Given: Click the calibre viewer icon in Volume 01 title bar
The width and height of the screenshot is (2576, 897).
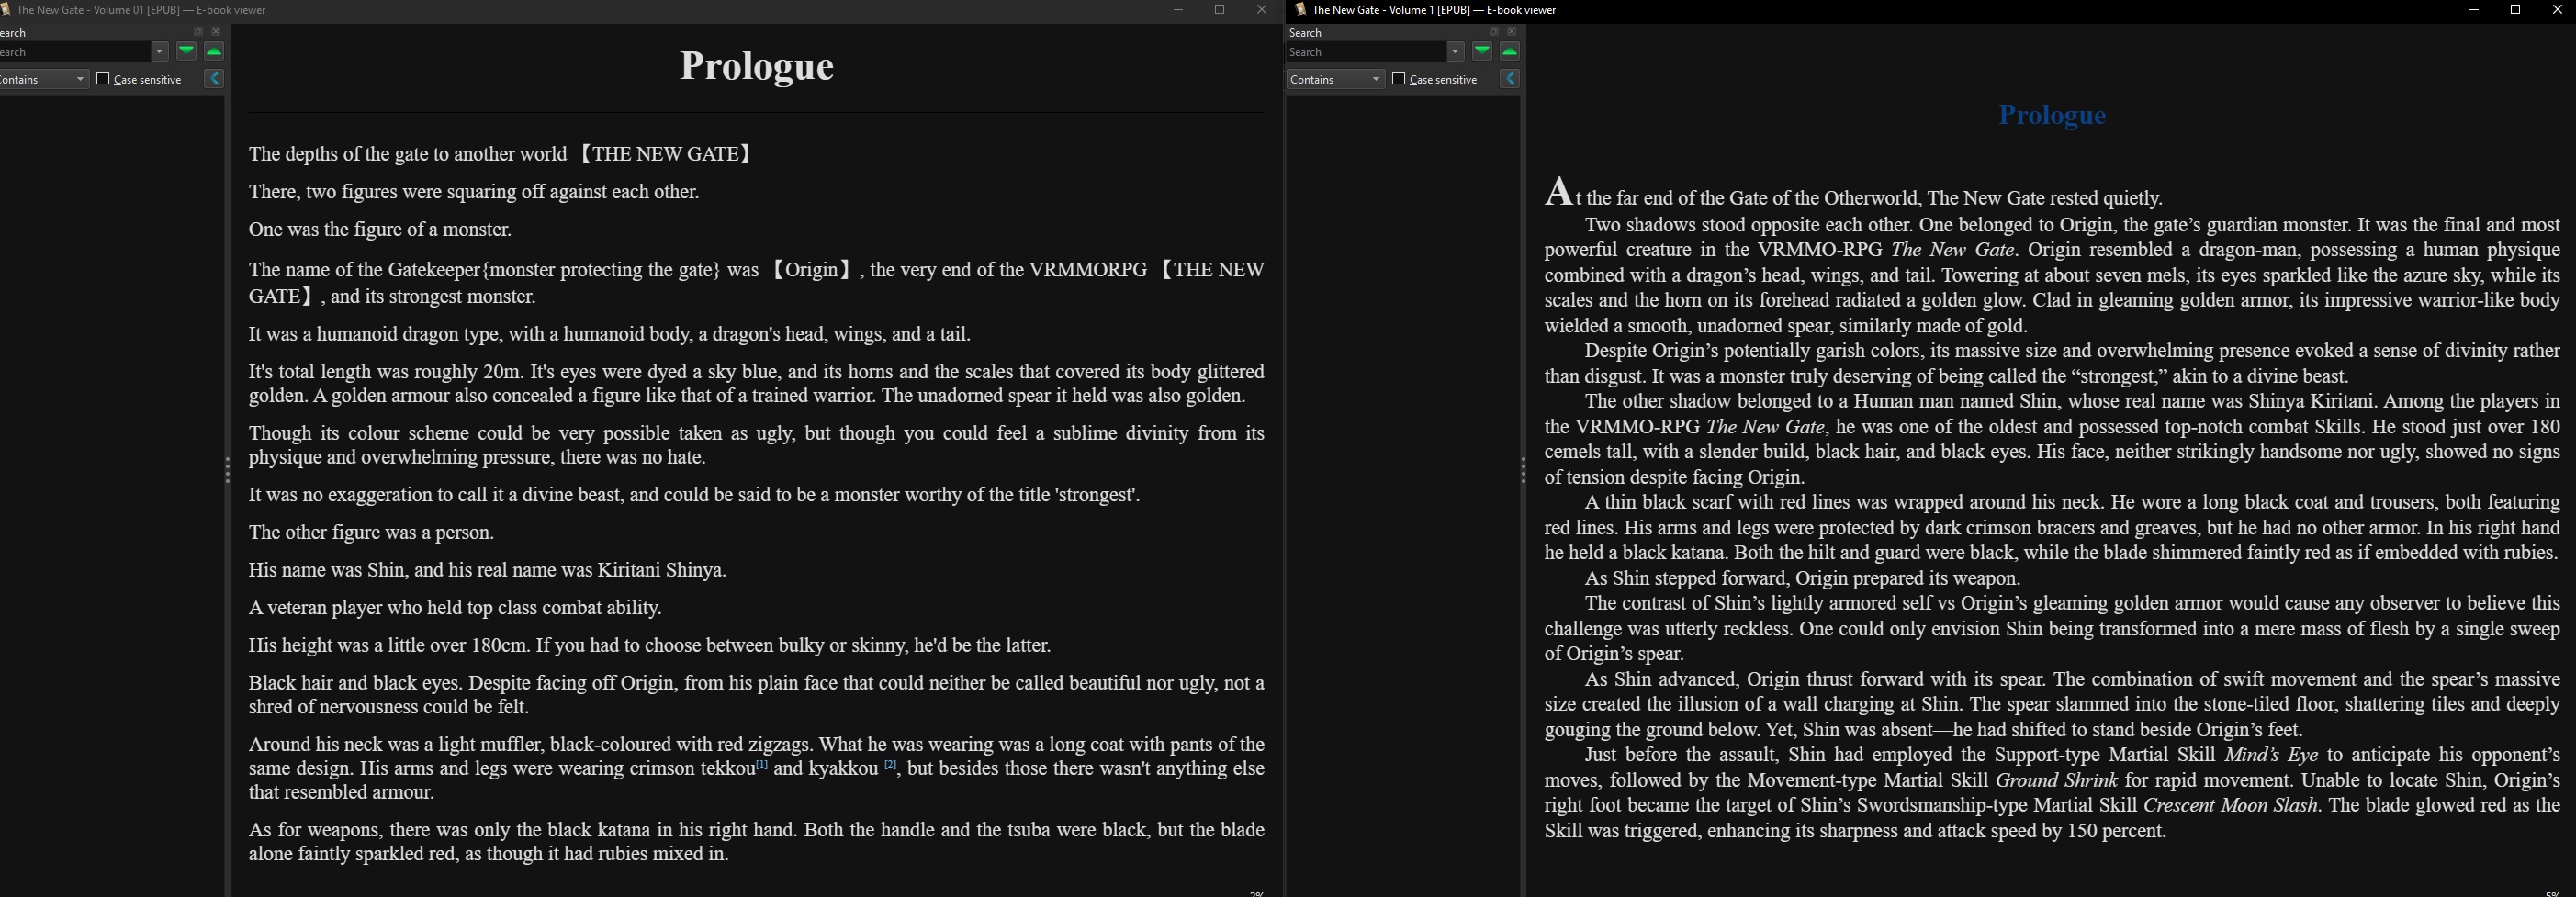Looking at the screenshot, I should tap(5, 10).
